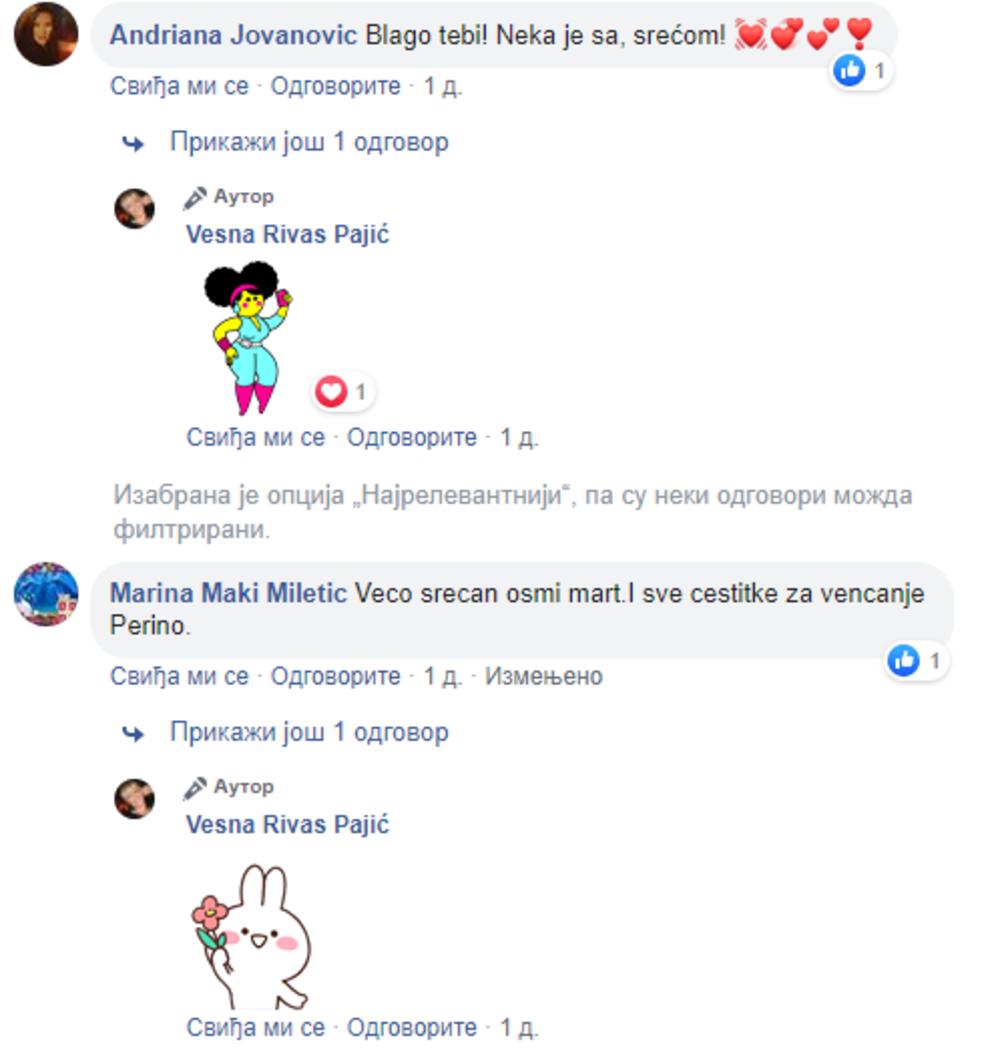Open Andriana Jovanovic name link
1000x1056 pixels.
click(x=233, y=35)
